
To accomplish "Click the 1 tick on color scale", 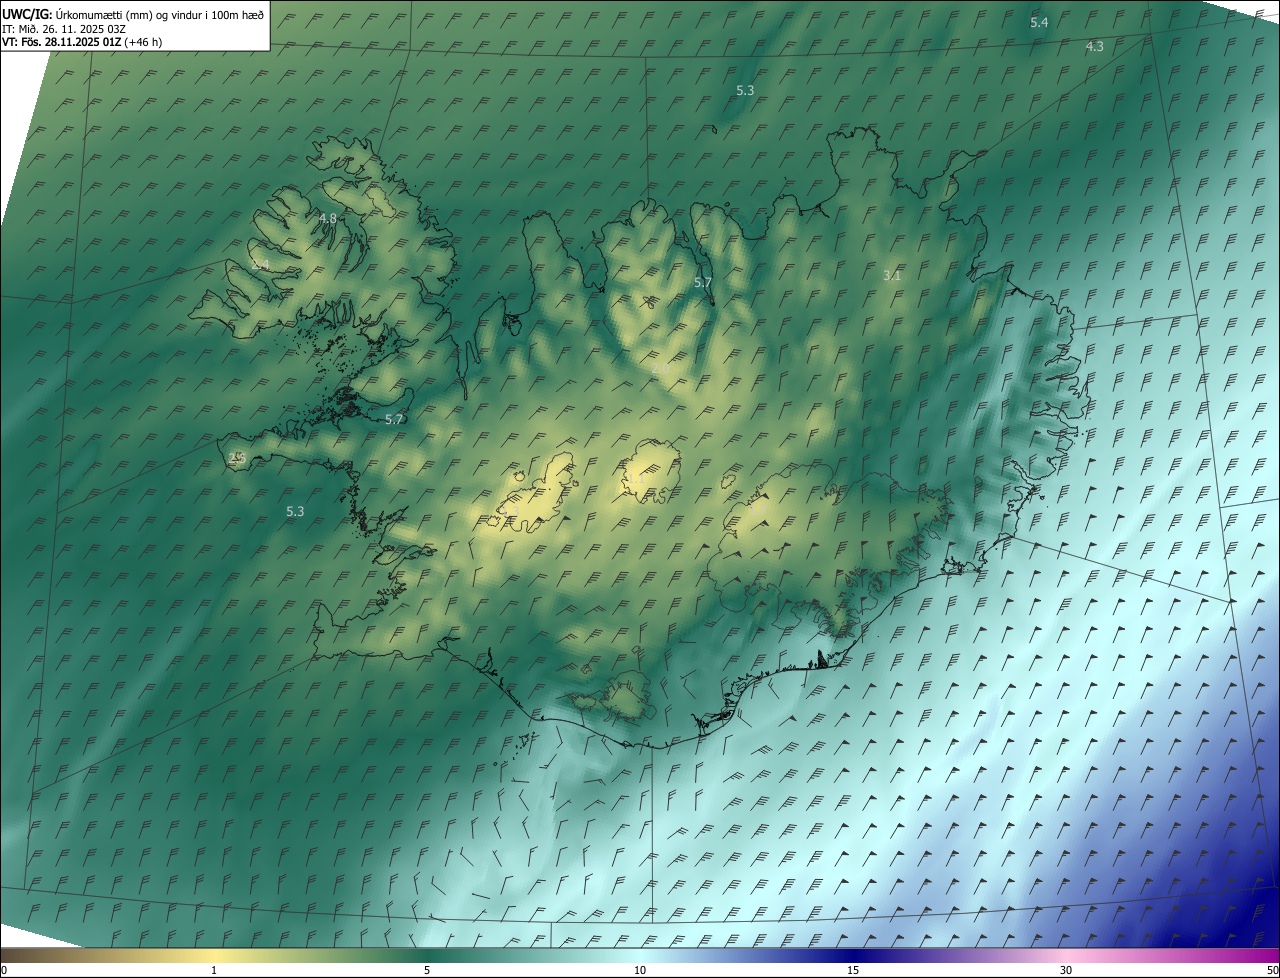I will pyautogui.click(x=214, y=970).
